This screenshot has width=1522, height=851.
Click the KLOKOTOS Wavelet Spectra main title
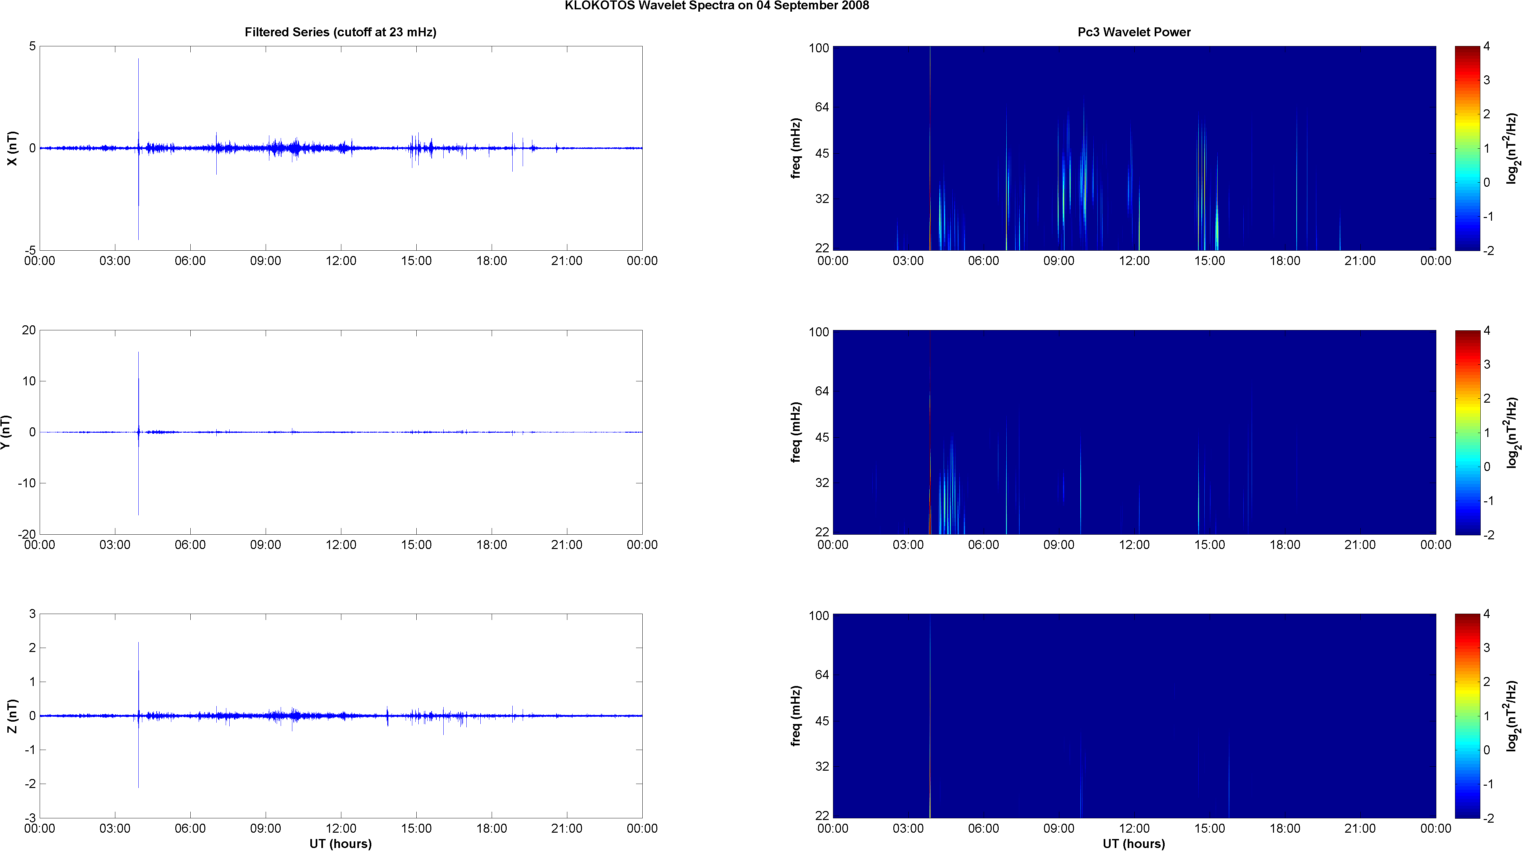click(716, 6)
